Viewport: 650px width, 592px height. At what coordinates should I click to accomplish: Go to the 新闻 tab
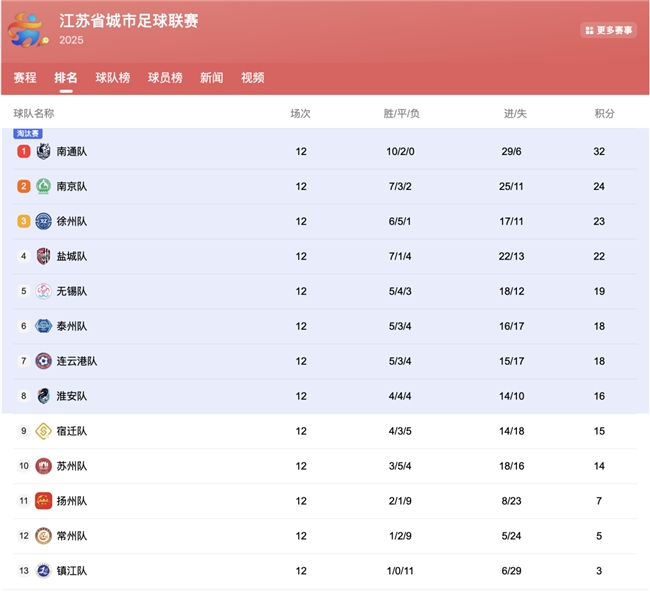(212, 78)
